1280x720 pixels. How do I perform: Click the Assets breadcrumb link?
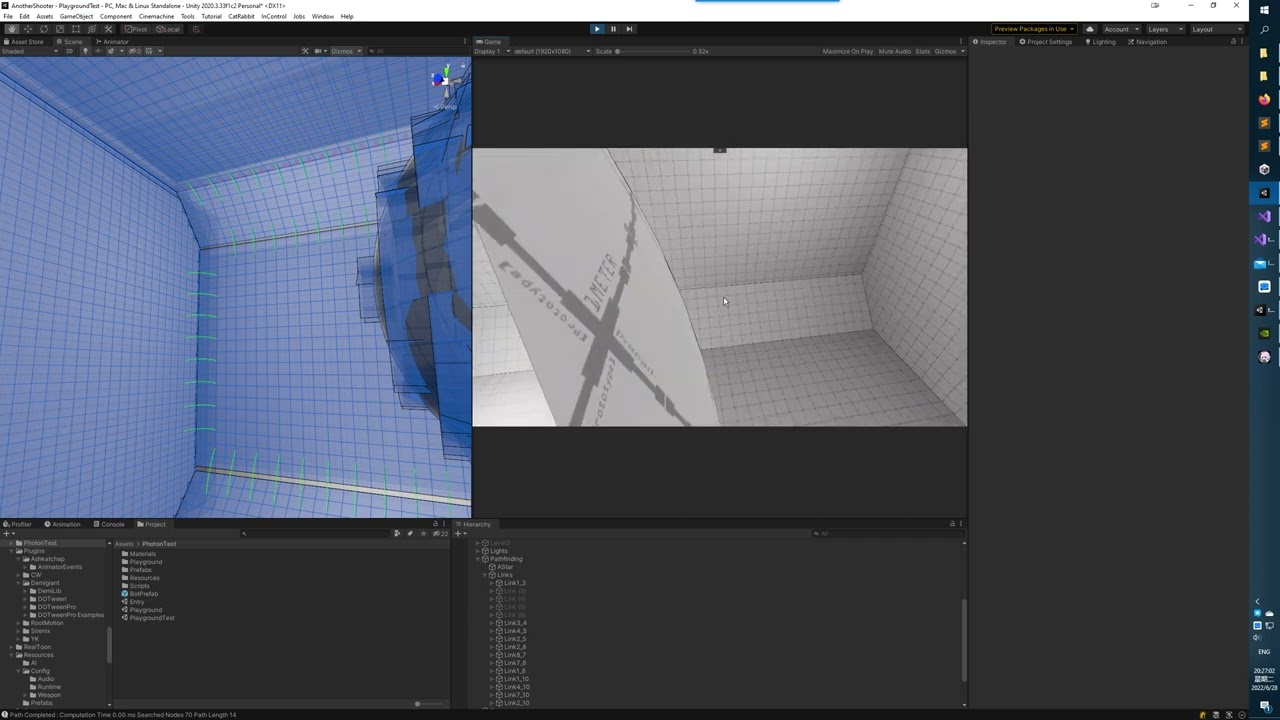pos(124,544)
